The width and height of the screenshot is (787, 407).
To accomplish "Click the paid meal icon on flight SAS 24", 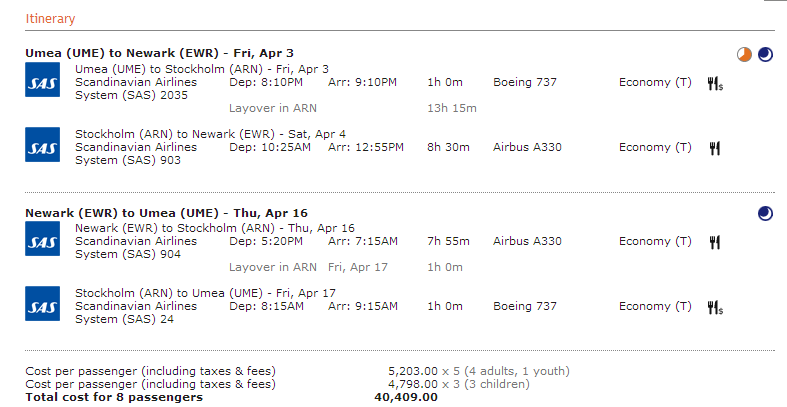I will [715, 307].
